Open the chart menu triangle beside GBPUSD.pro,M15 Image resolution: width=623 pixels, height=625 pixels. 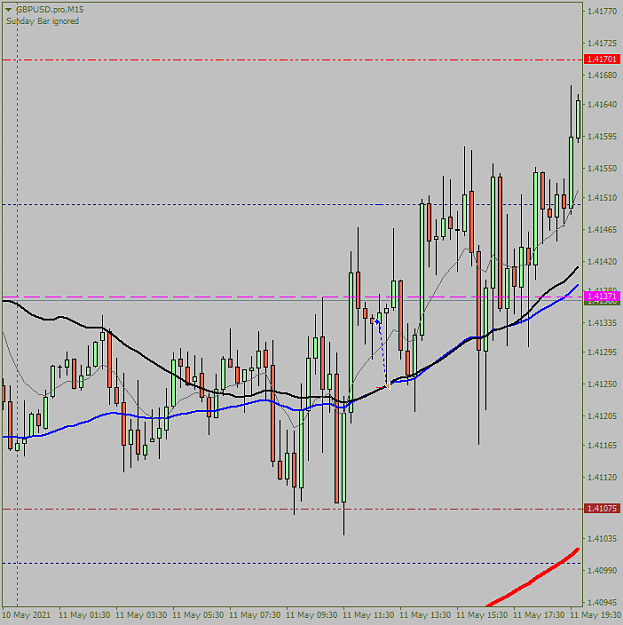(8, 10)
